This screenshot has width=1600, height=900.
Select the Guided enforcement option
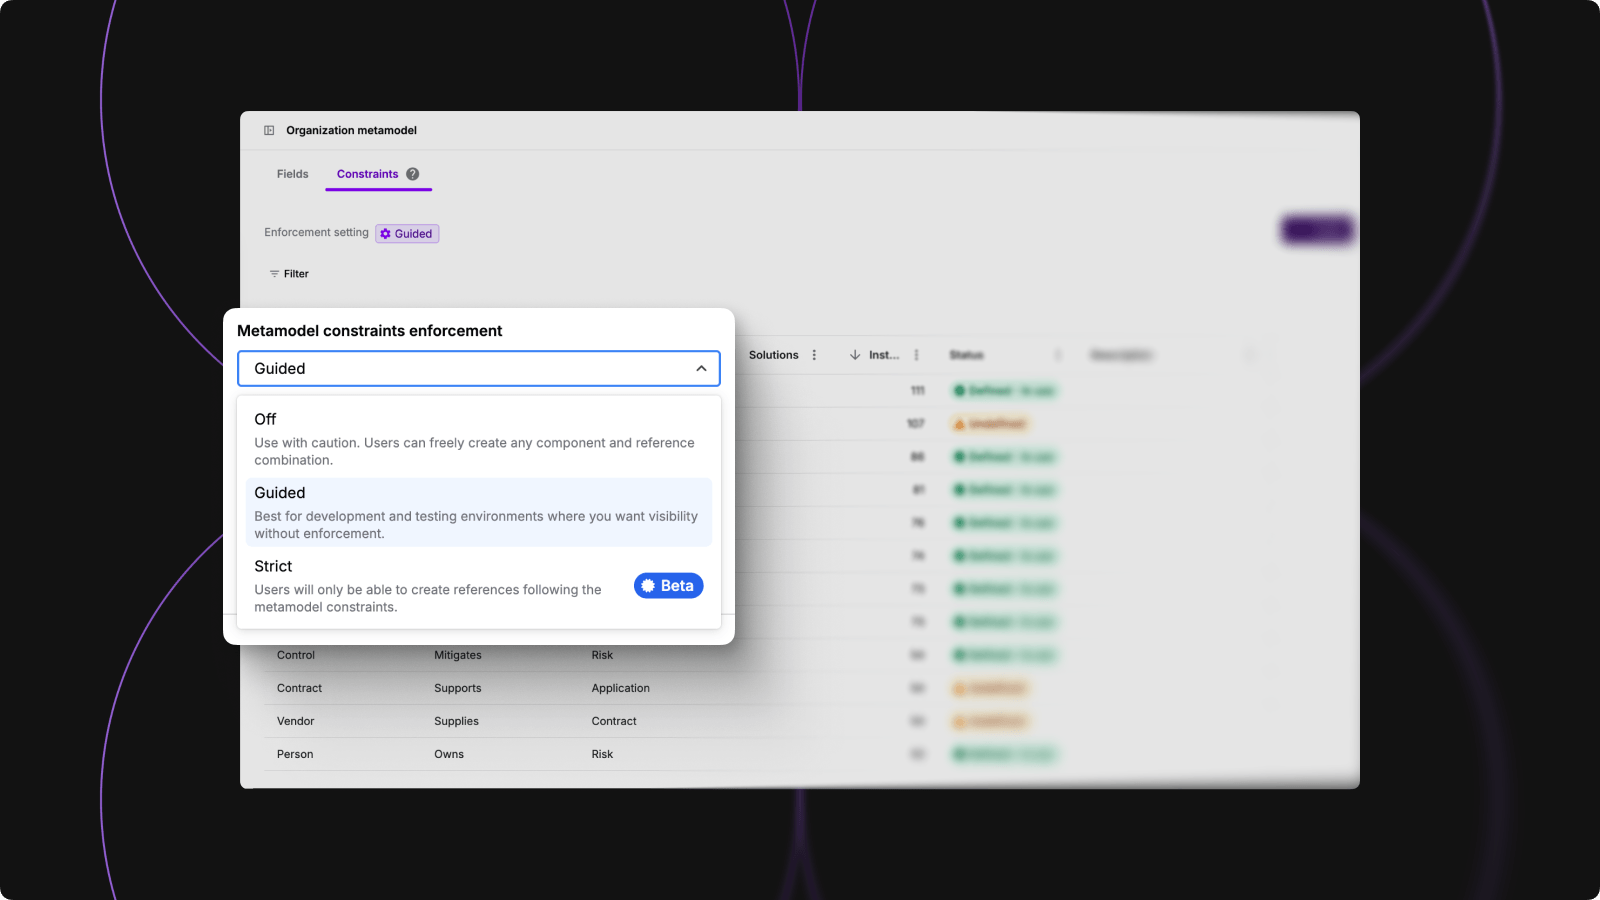pyautogui.click(x=478, y=512)
